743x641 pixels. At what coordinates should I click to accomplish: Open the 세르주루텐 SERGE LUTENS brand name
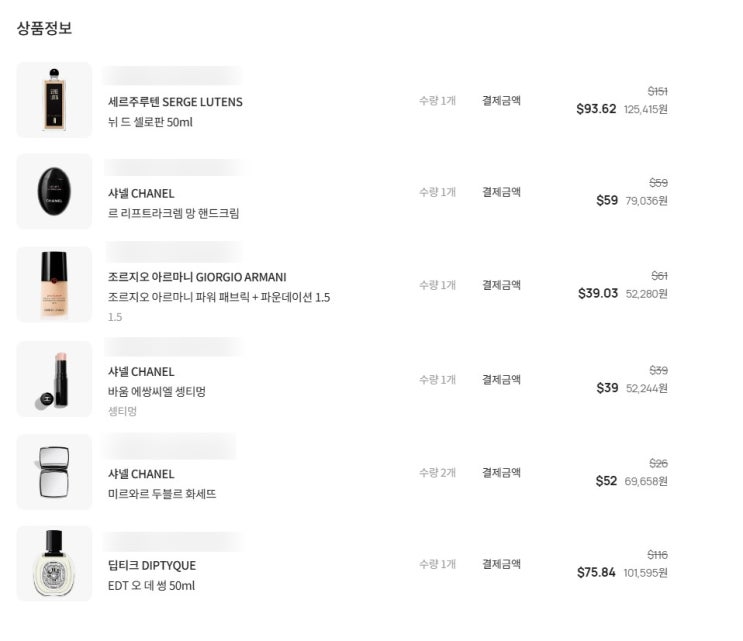pyautogui.click(x=175, y=102)
